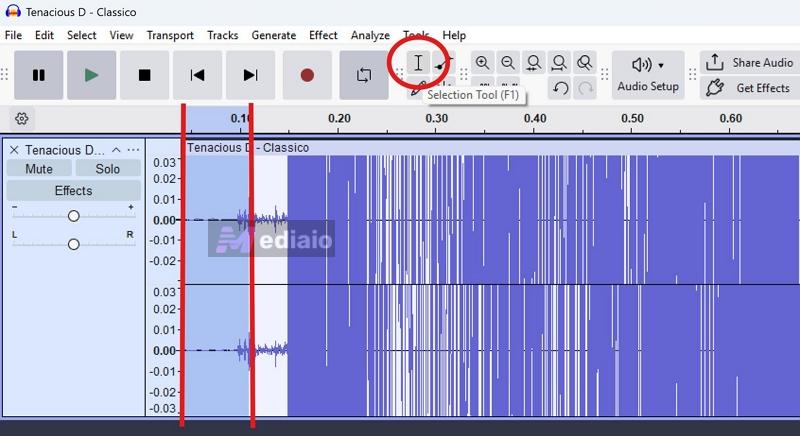The width and height of the screenshot is (800, 436).
Task: Open the Analyze menu
Action: pos(370,35)
